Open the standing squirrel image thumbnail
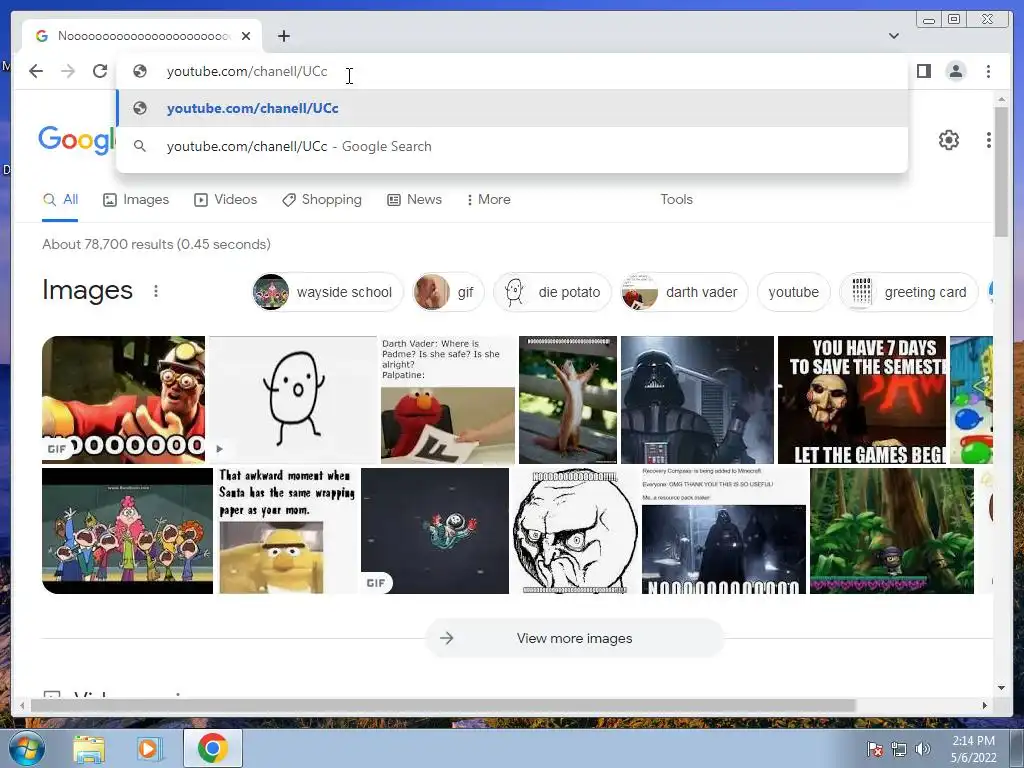Screen dimensions: 1024x768 (568, 400)
